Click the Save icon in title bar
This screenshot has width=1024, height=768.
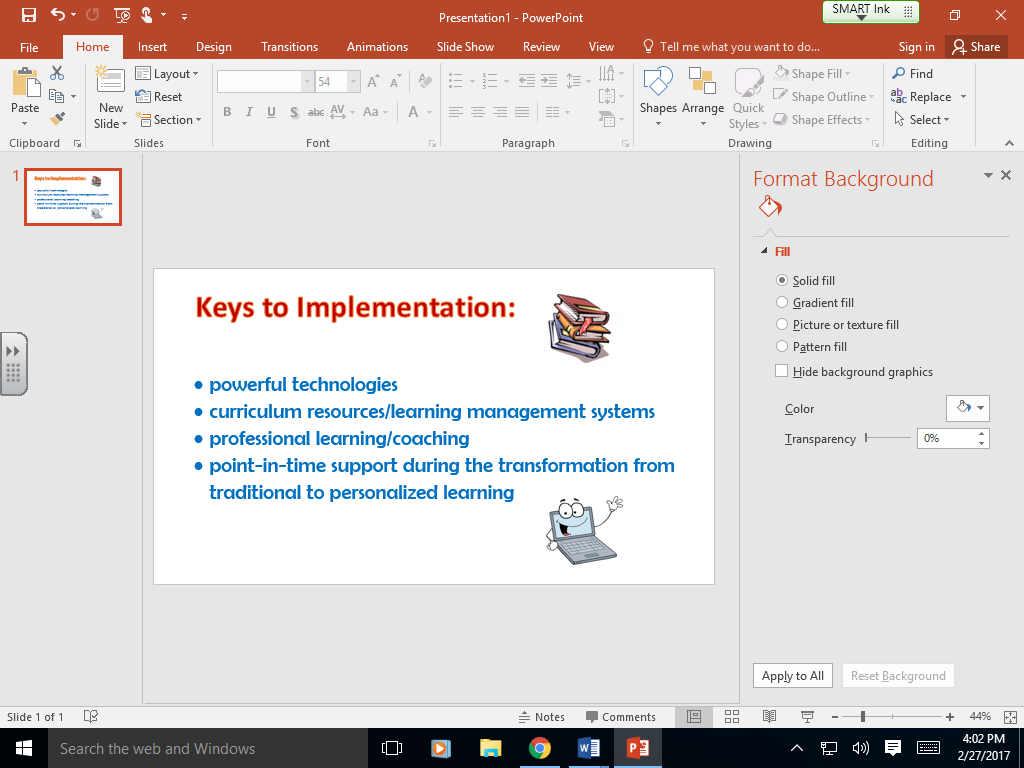tap(28, 15)
